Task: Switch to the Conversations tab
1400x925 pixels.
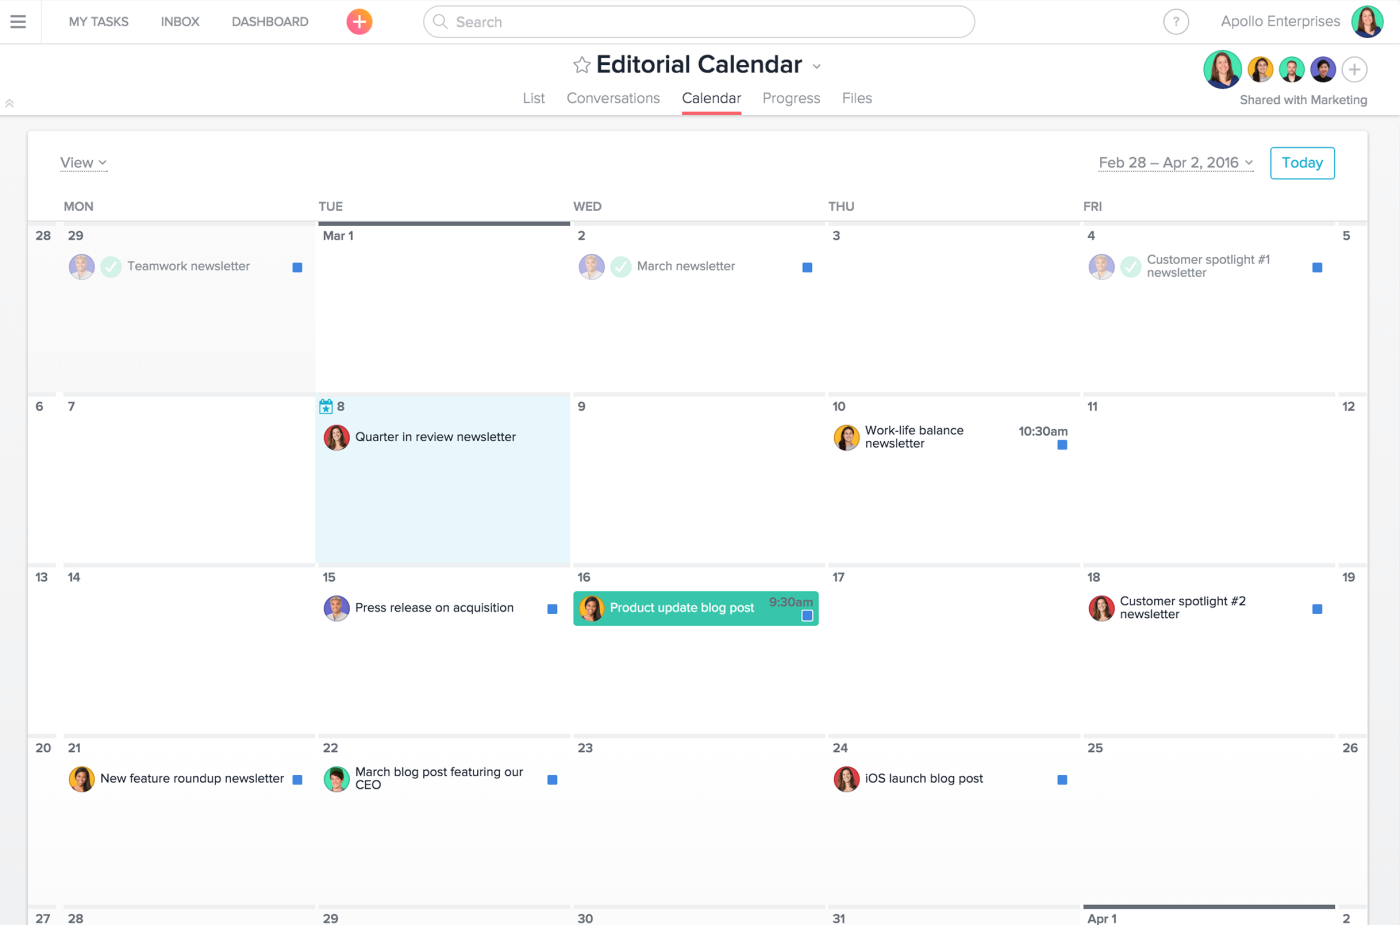Action: (613, 98)
